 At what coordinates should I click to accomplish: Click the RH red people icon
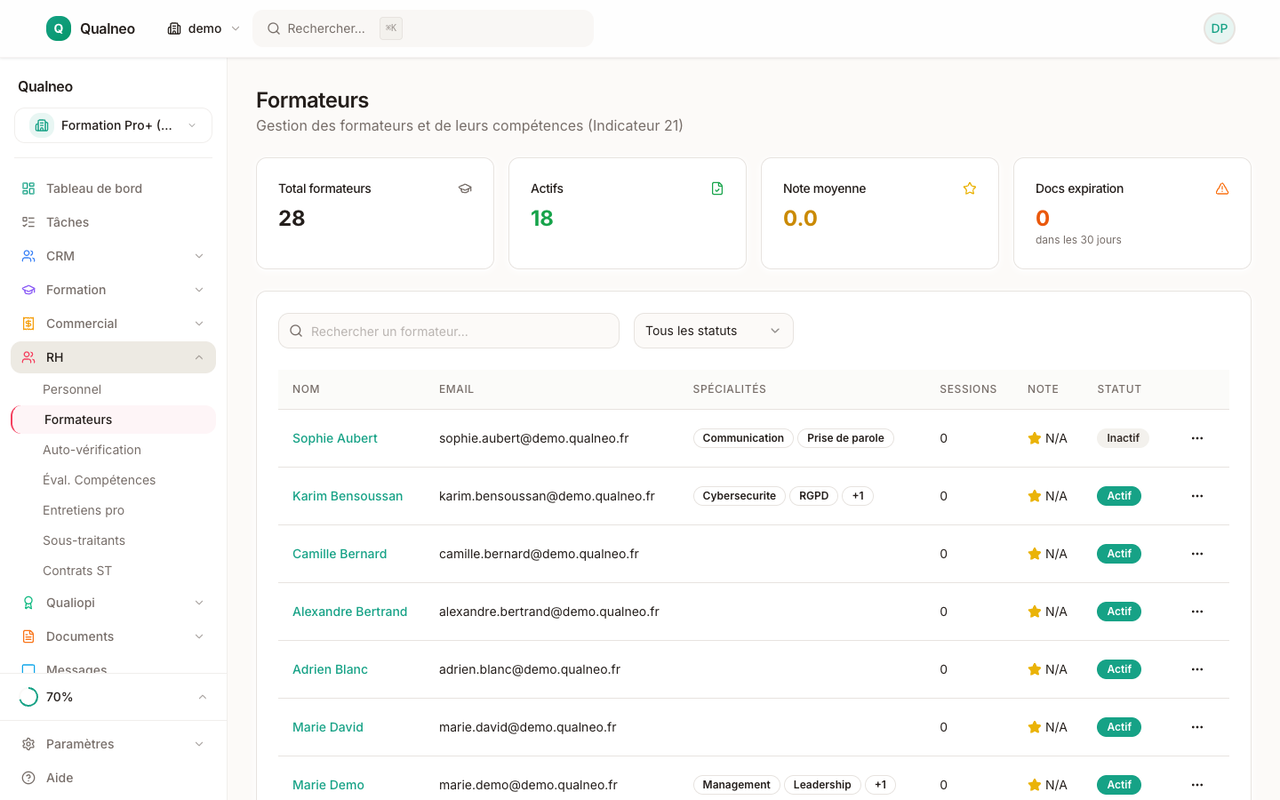28,357
